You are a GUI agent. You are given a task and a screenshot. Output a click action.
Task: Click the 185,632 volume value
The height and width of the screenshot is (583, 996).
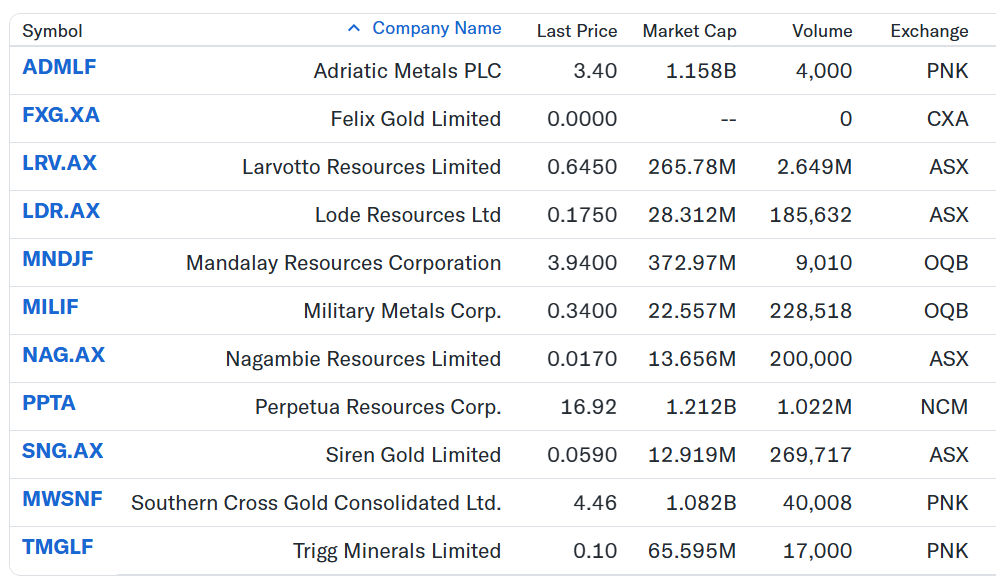point(811,215)
